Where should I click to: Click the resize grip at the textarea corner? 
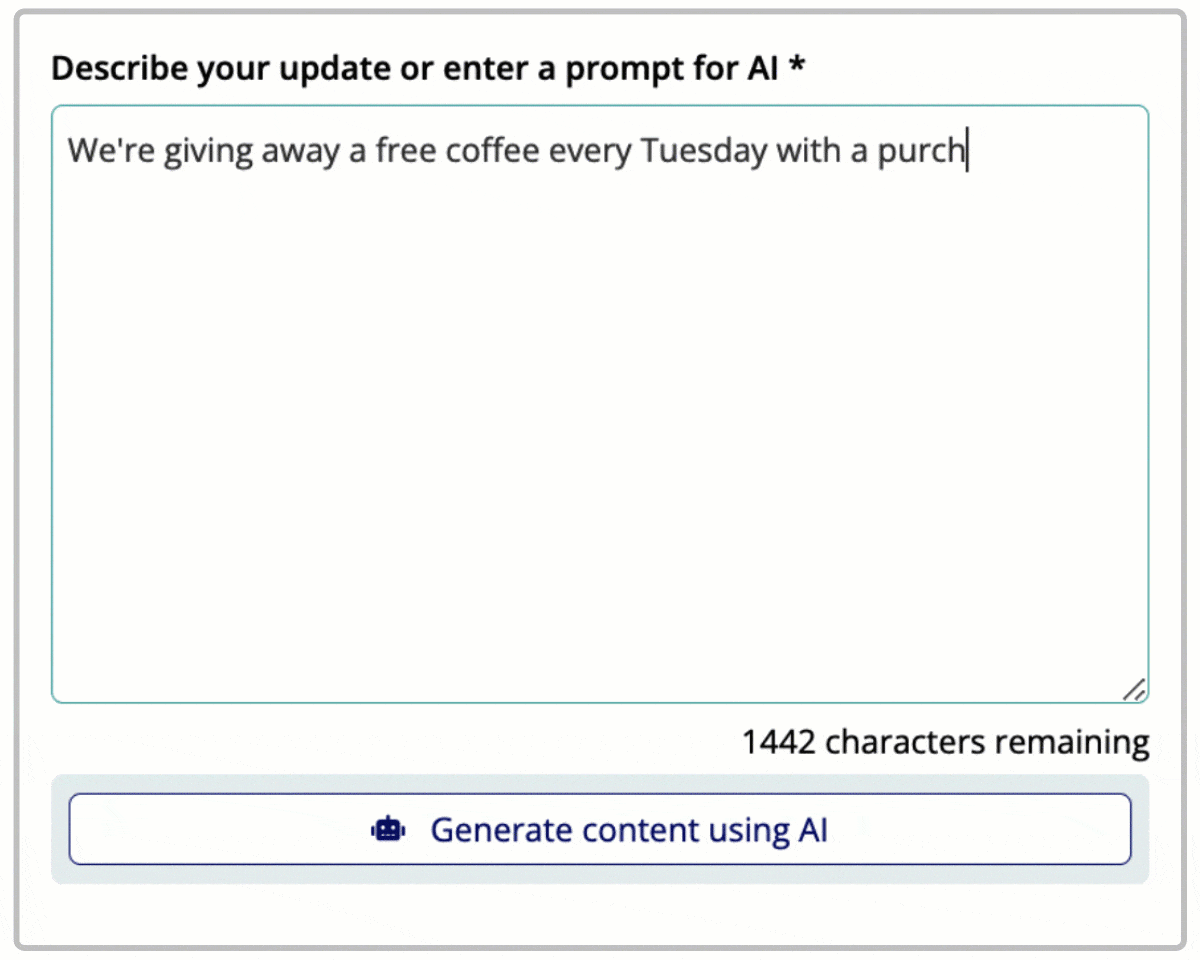[x=1135, y=688]
